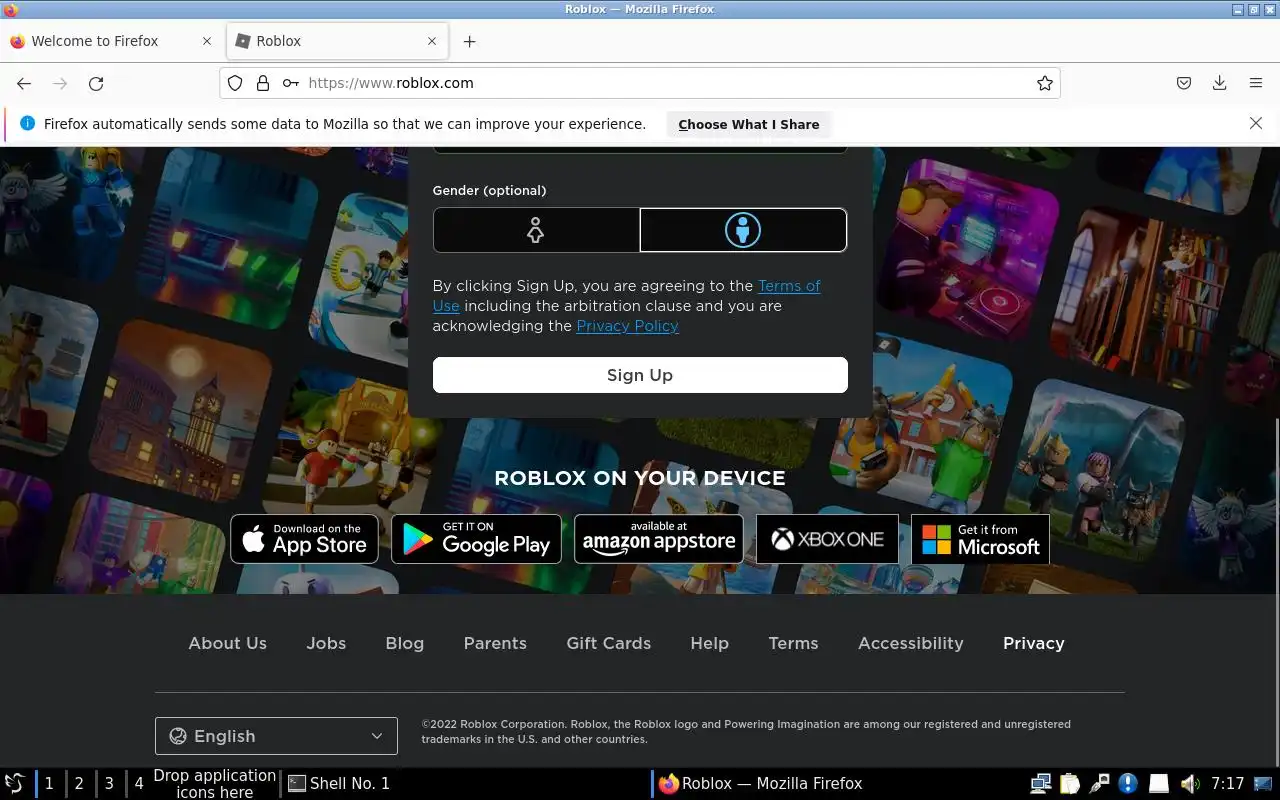
Task: Open Firefox application menu
Action: coord(1256,84)
